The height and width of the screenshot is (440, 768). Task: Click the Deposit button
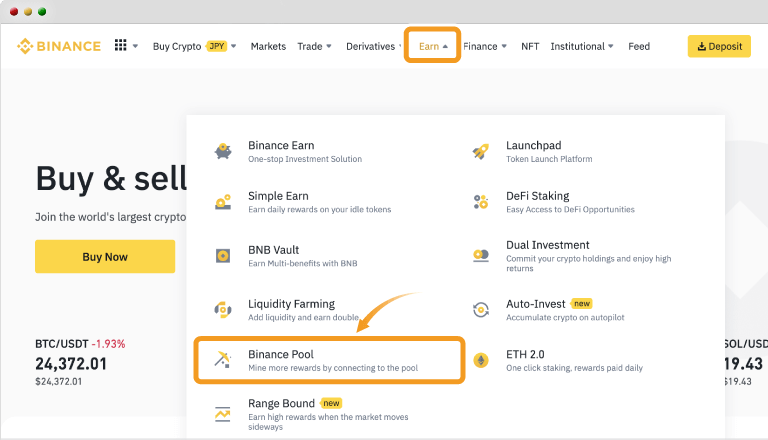(719, 46)
